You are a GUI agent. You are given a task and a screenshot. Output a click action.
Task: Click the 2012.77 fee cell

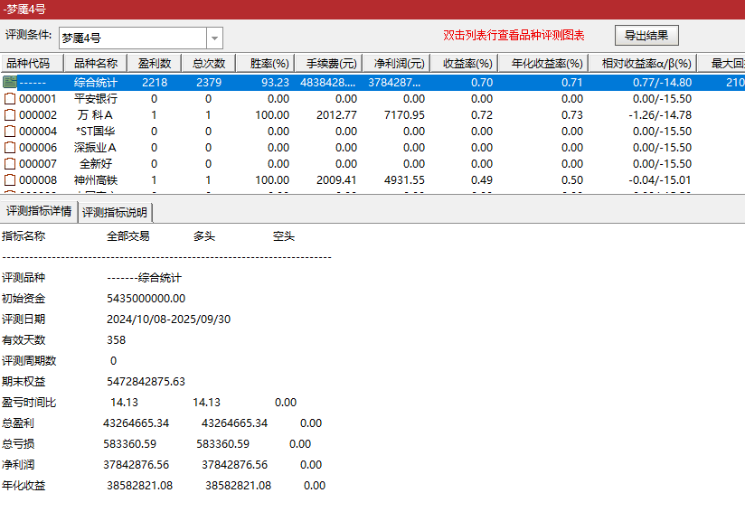(336, 115)
